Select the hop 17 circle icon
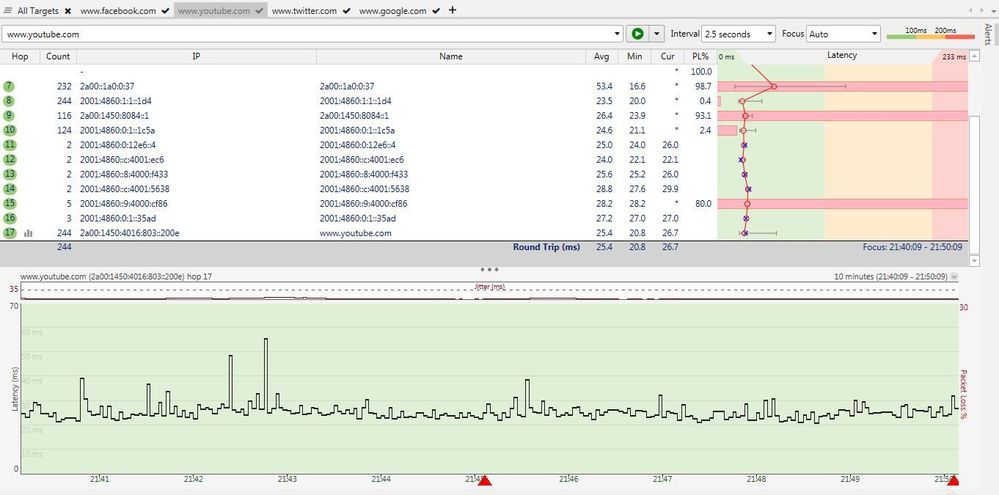Viewport: 999px width, 495px height. (x=9, y=233)
